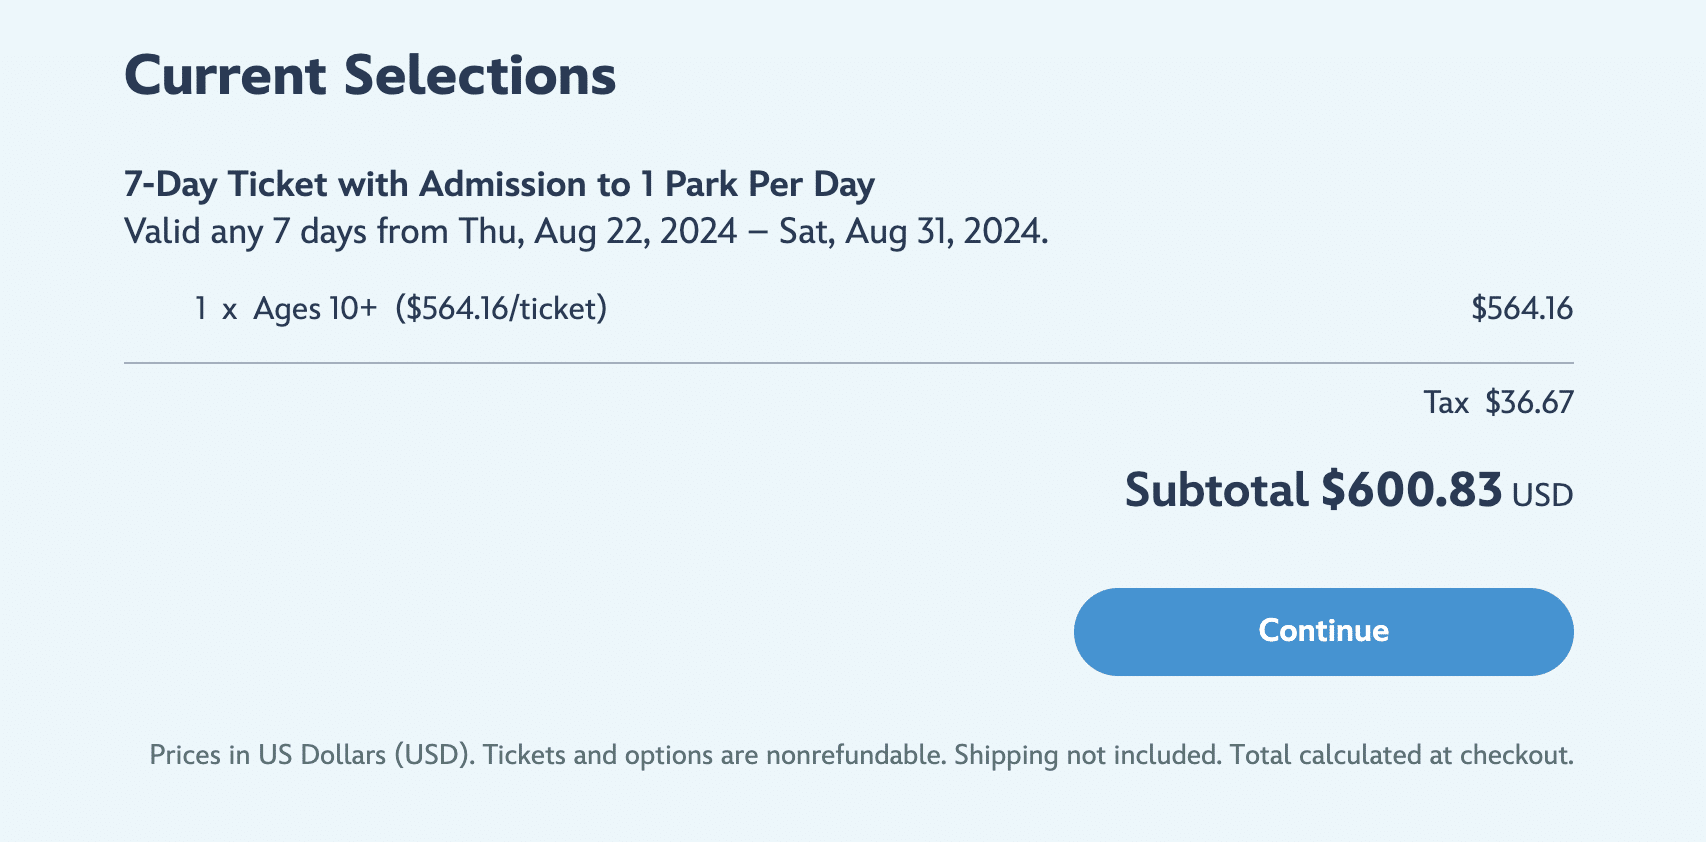Click "Total calculated at checkout" text
The width and height of the screenshot is (1706, 842).
1401,755
